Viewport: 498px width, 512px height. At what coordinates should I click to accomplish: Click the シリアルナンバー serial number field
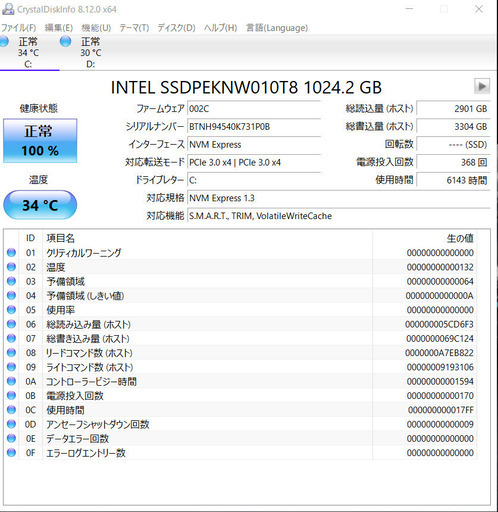(x=254, y=127)
